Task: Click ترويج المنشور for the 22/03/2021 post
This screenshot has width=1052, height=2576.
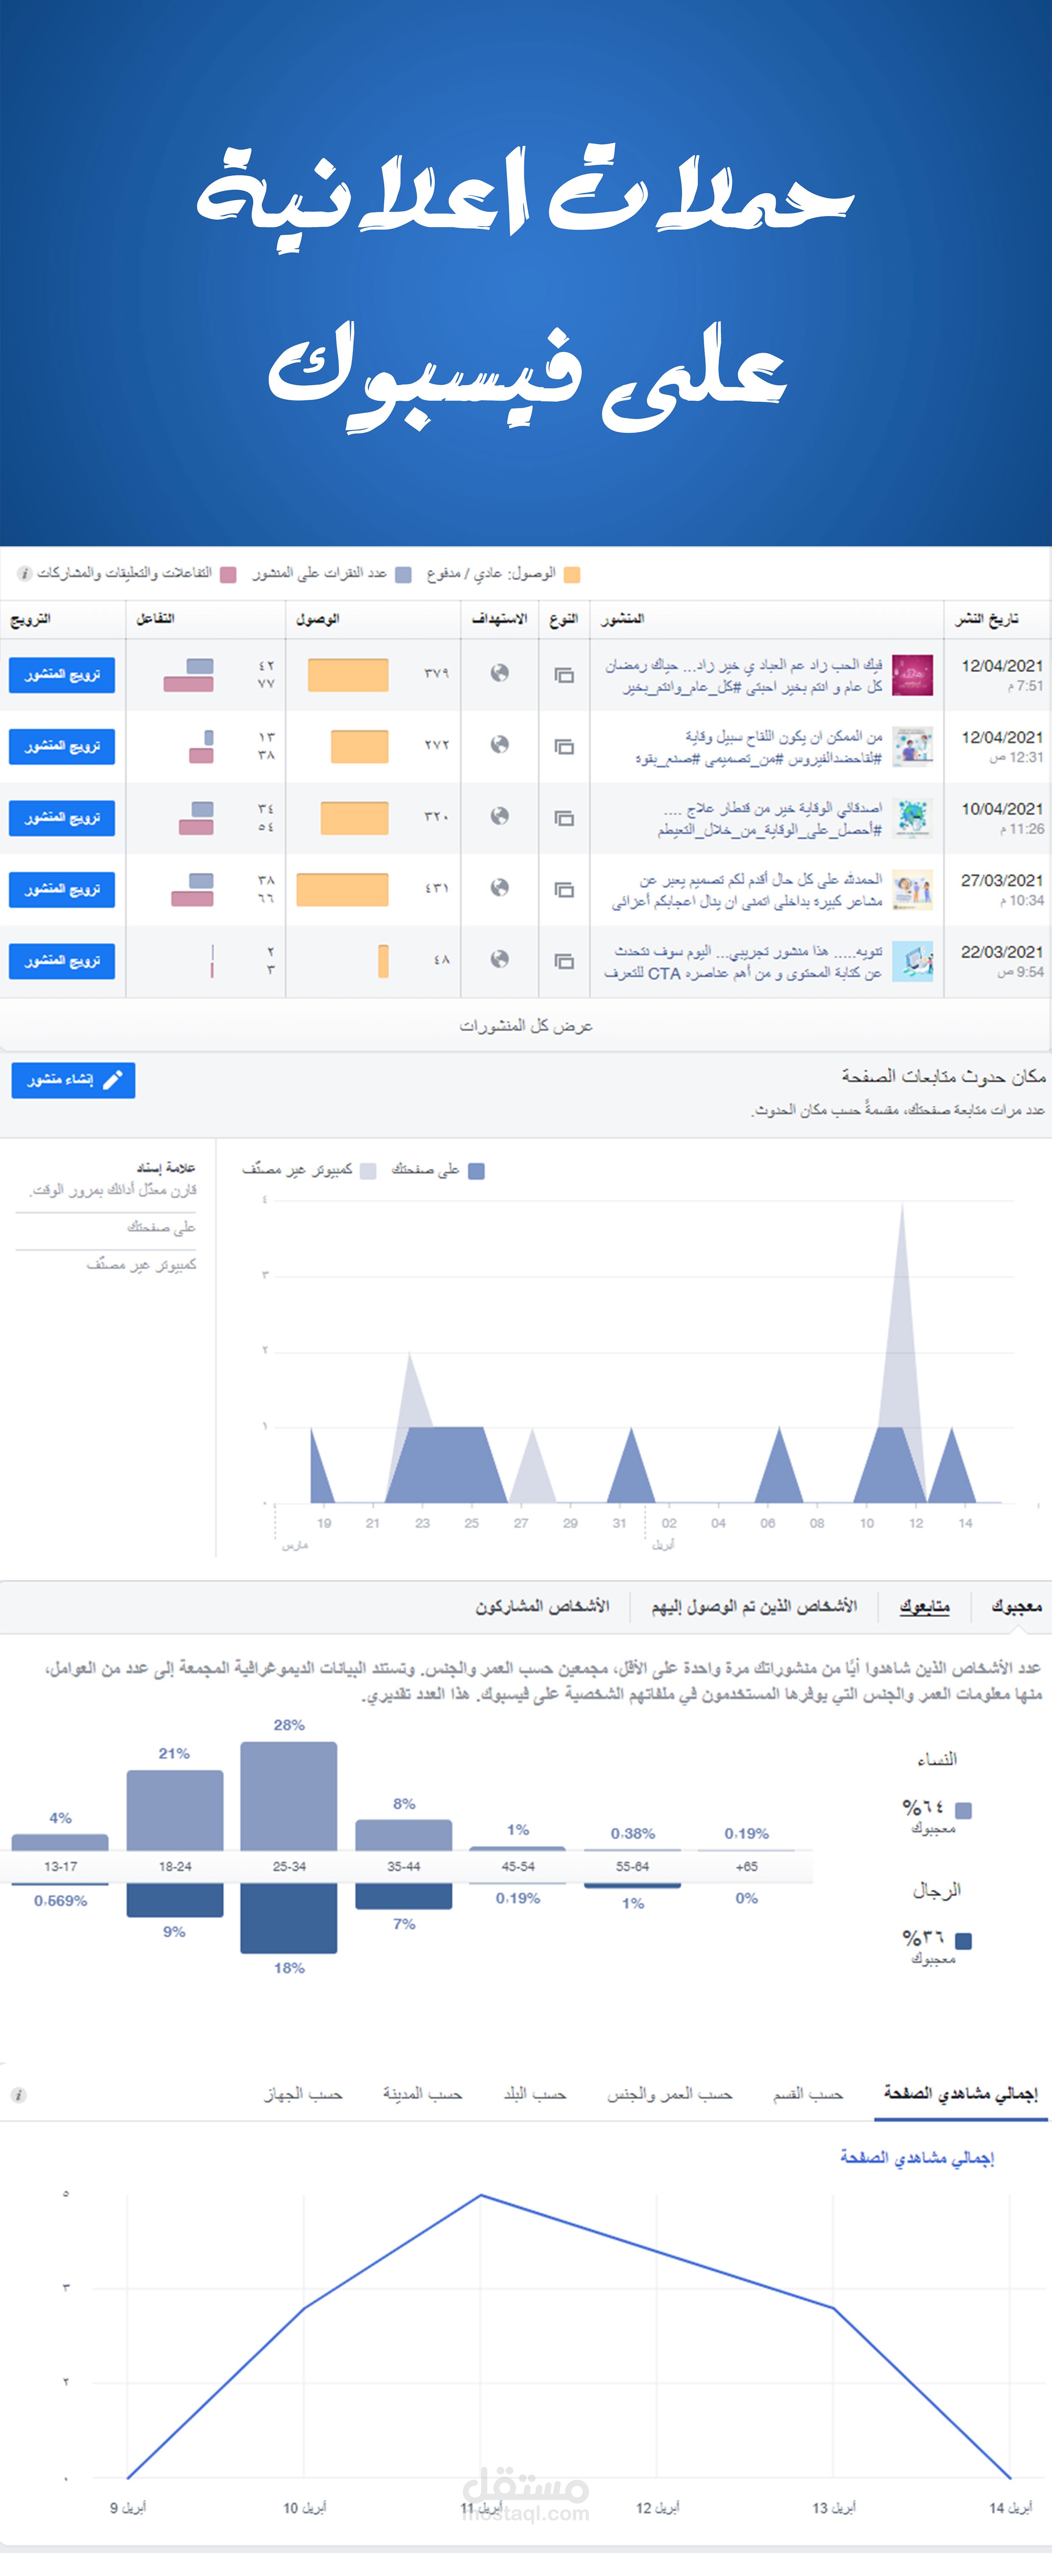Action: 62,961
